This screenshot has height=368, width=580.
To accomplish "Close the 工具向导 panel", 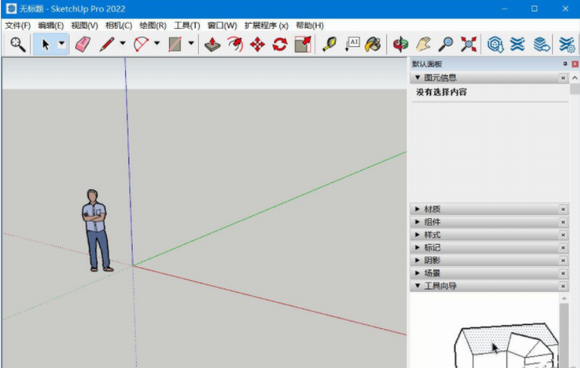I will tap(563, 286).
